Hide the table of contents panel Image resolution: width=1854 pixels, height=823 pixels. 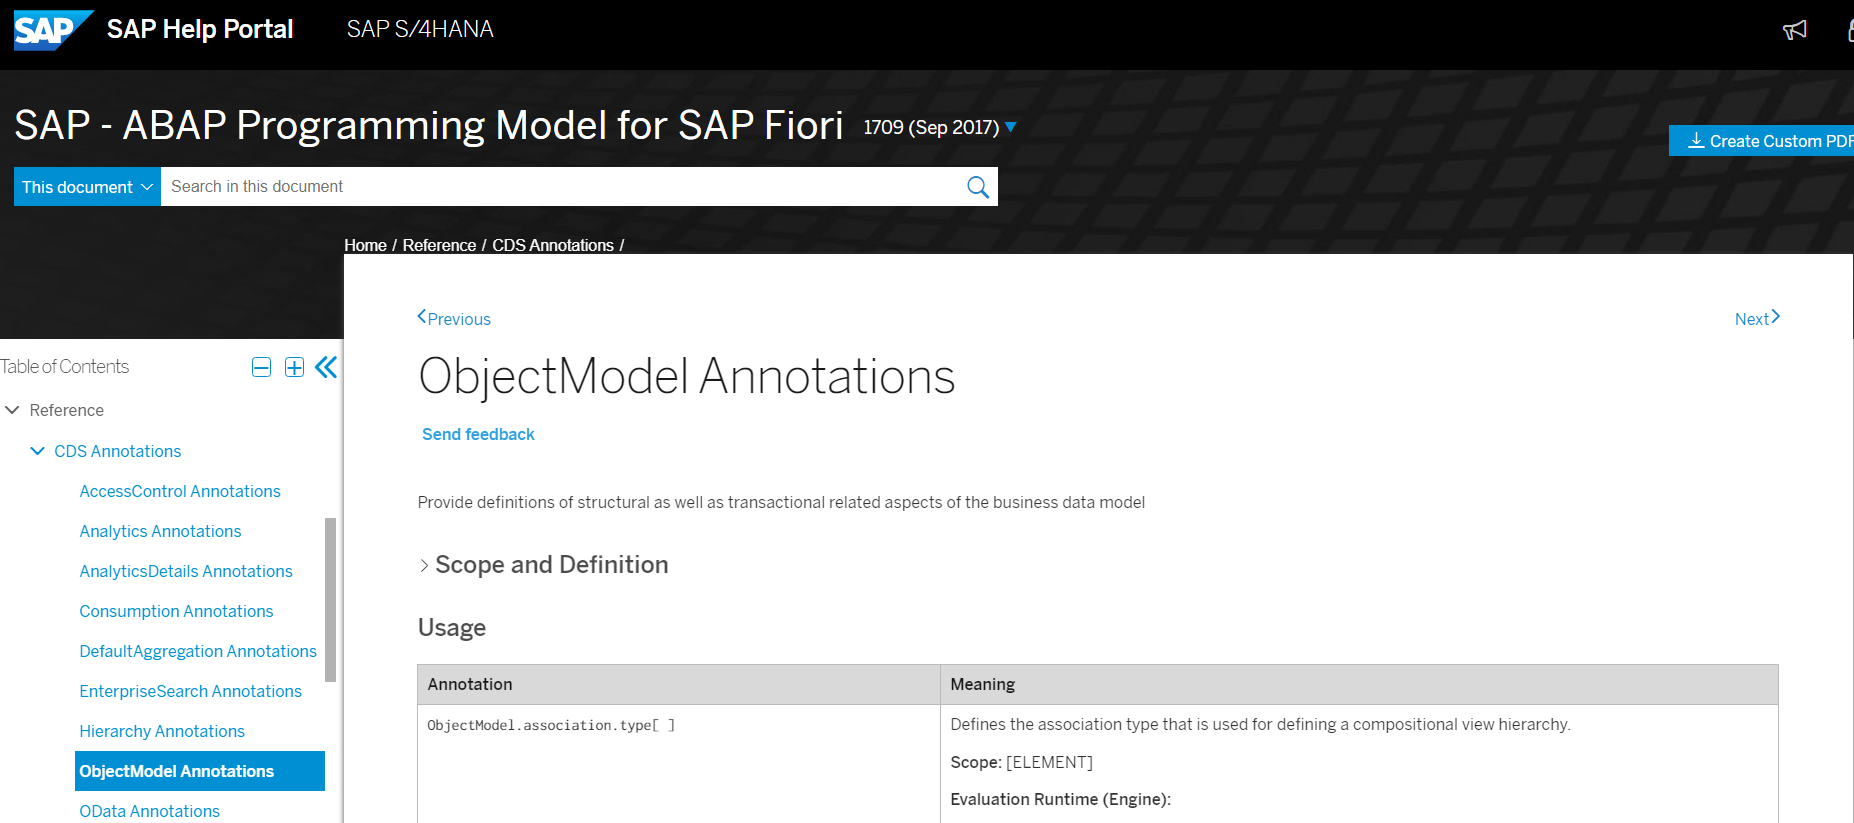pyautogui.click(x=326, y=367)
